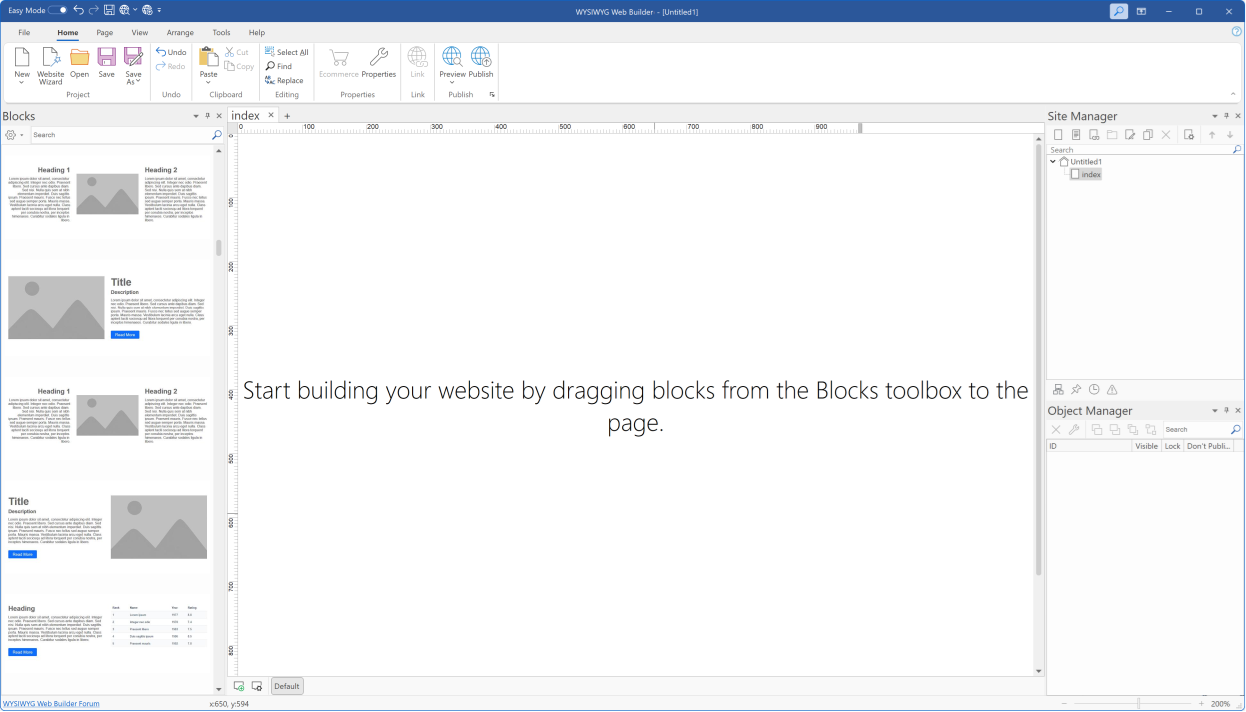Viewport: 1246px width, 712px height.
Task: Open the File menu
Action: pos(24,33)
